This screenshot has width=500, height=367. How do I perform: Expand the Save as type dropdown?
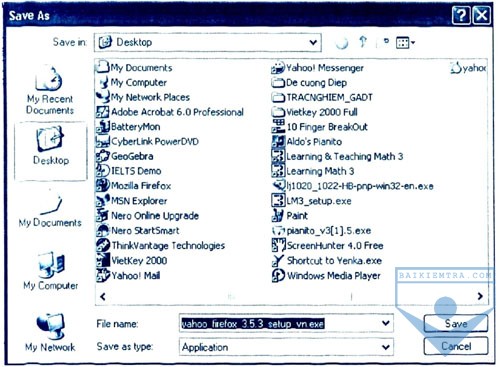386,347
